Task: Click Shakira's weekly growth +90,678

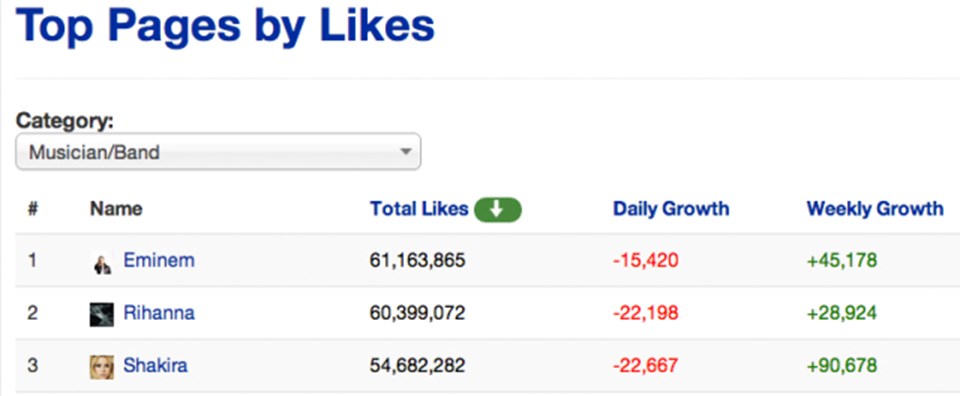Action: coord(842,367)
